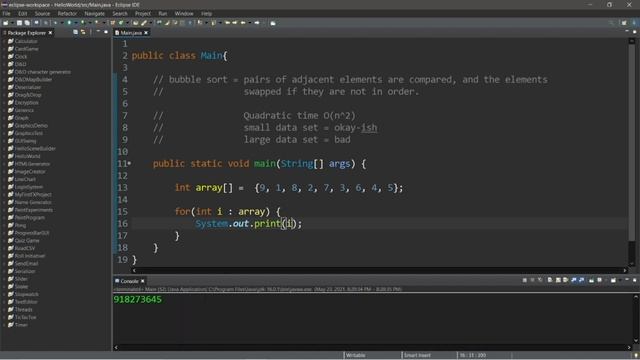Click Display Selected Console icon
The width and height of the screenshot is (640, 360).
pos(600,280)
